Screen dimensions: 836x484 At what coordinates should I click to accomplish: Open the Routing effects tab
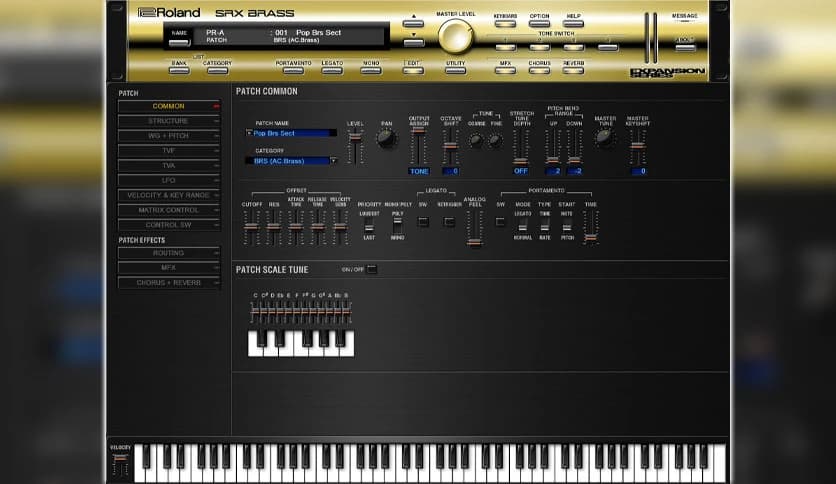pos(168,253)
